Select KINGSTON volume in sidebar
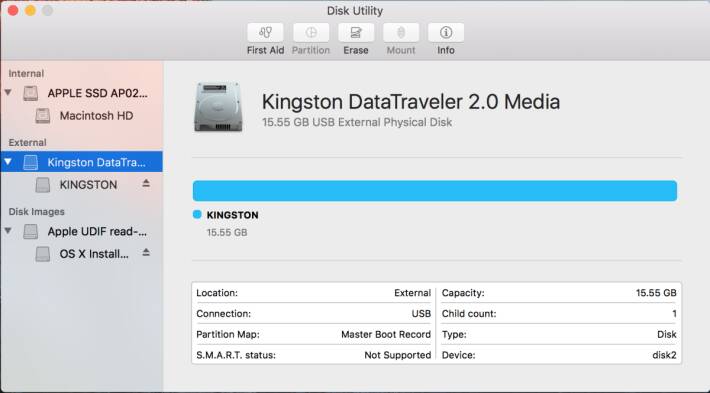710x393 pixels. [x=82, y=185]
